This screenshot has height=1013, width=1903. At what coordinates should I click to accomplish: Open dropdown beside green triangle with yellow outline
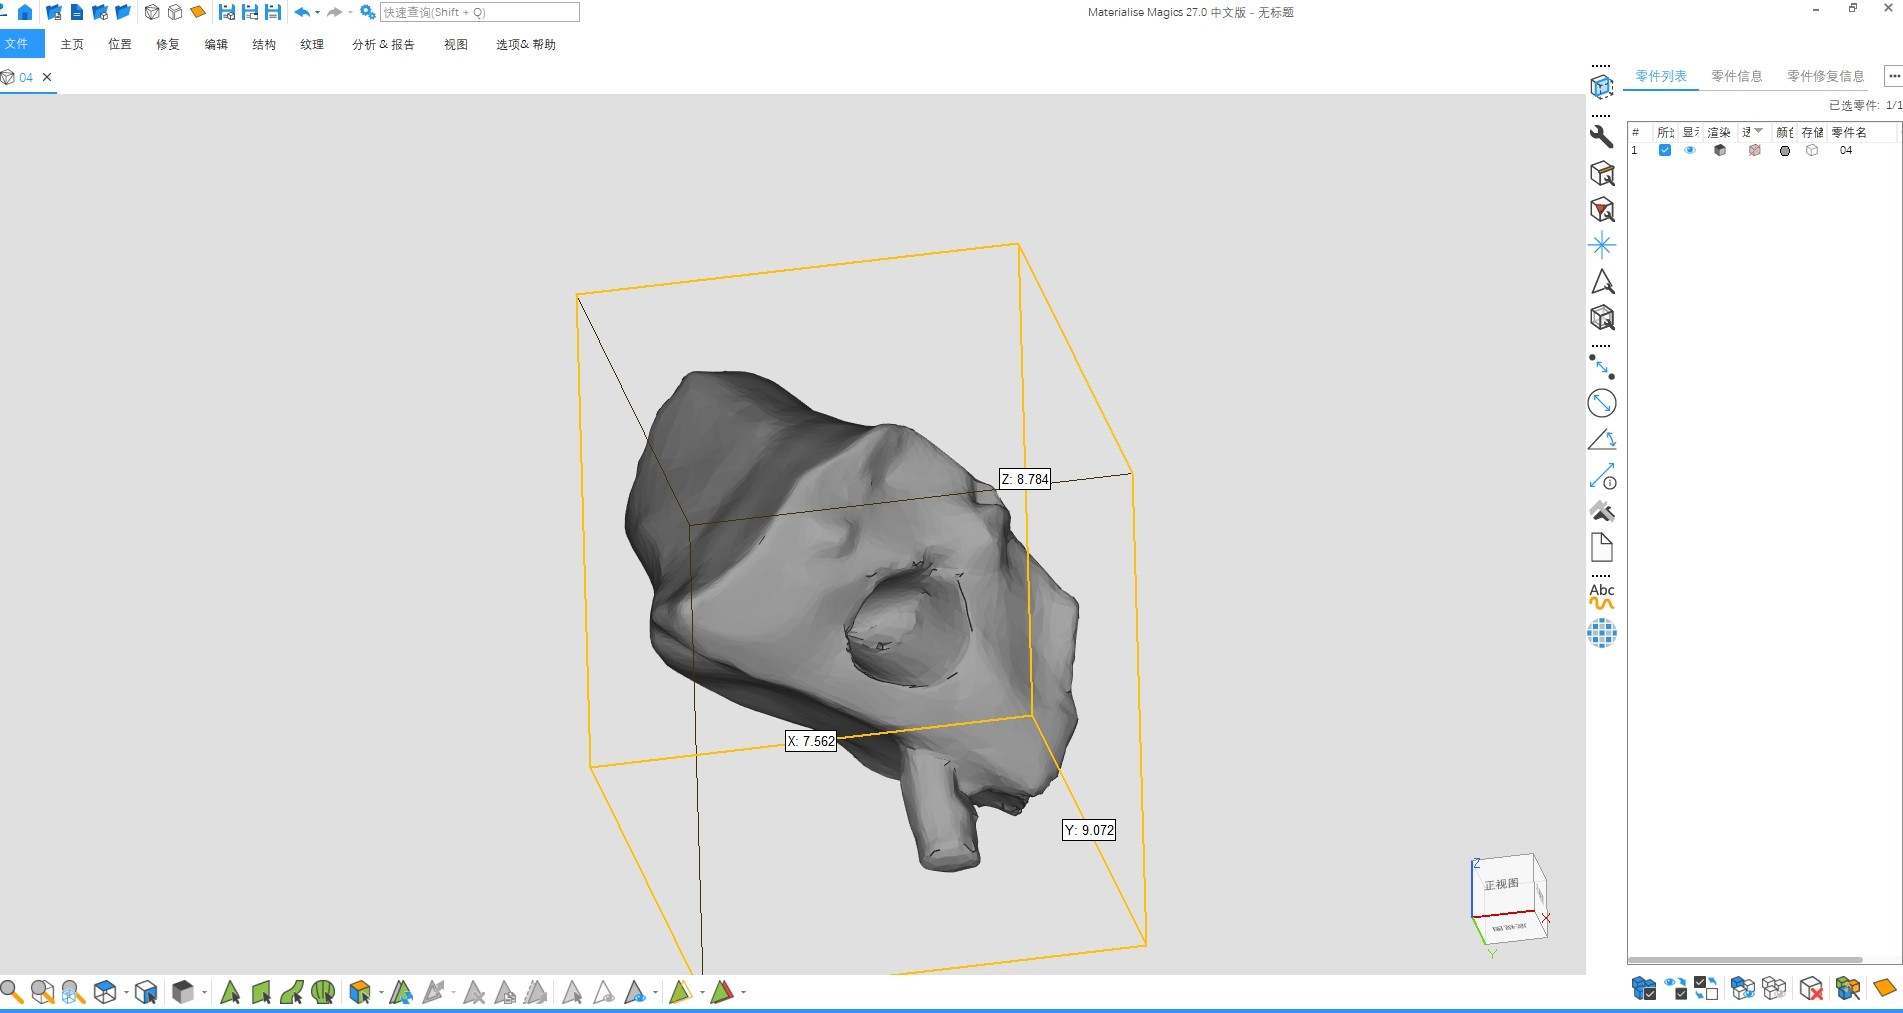click(x=702, y=992)
